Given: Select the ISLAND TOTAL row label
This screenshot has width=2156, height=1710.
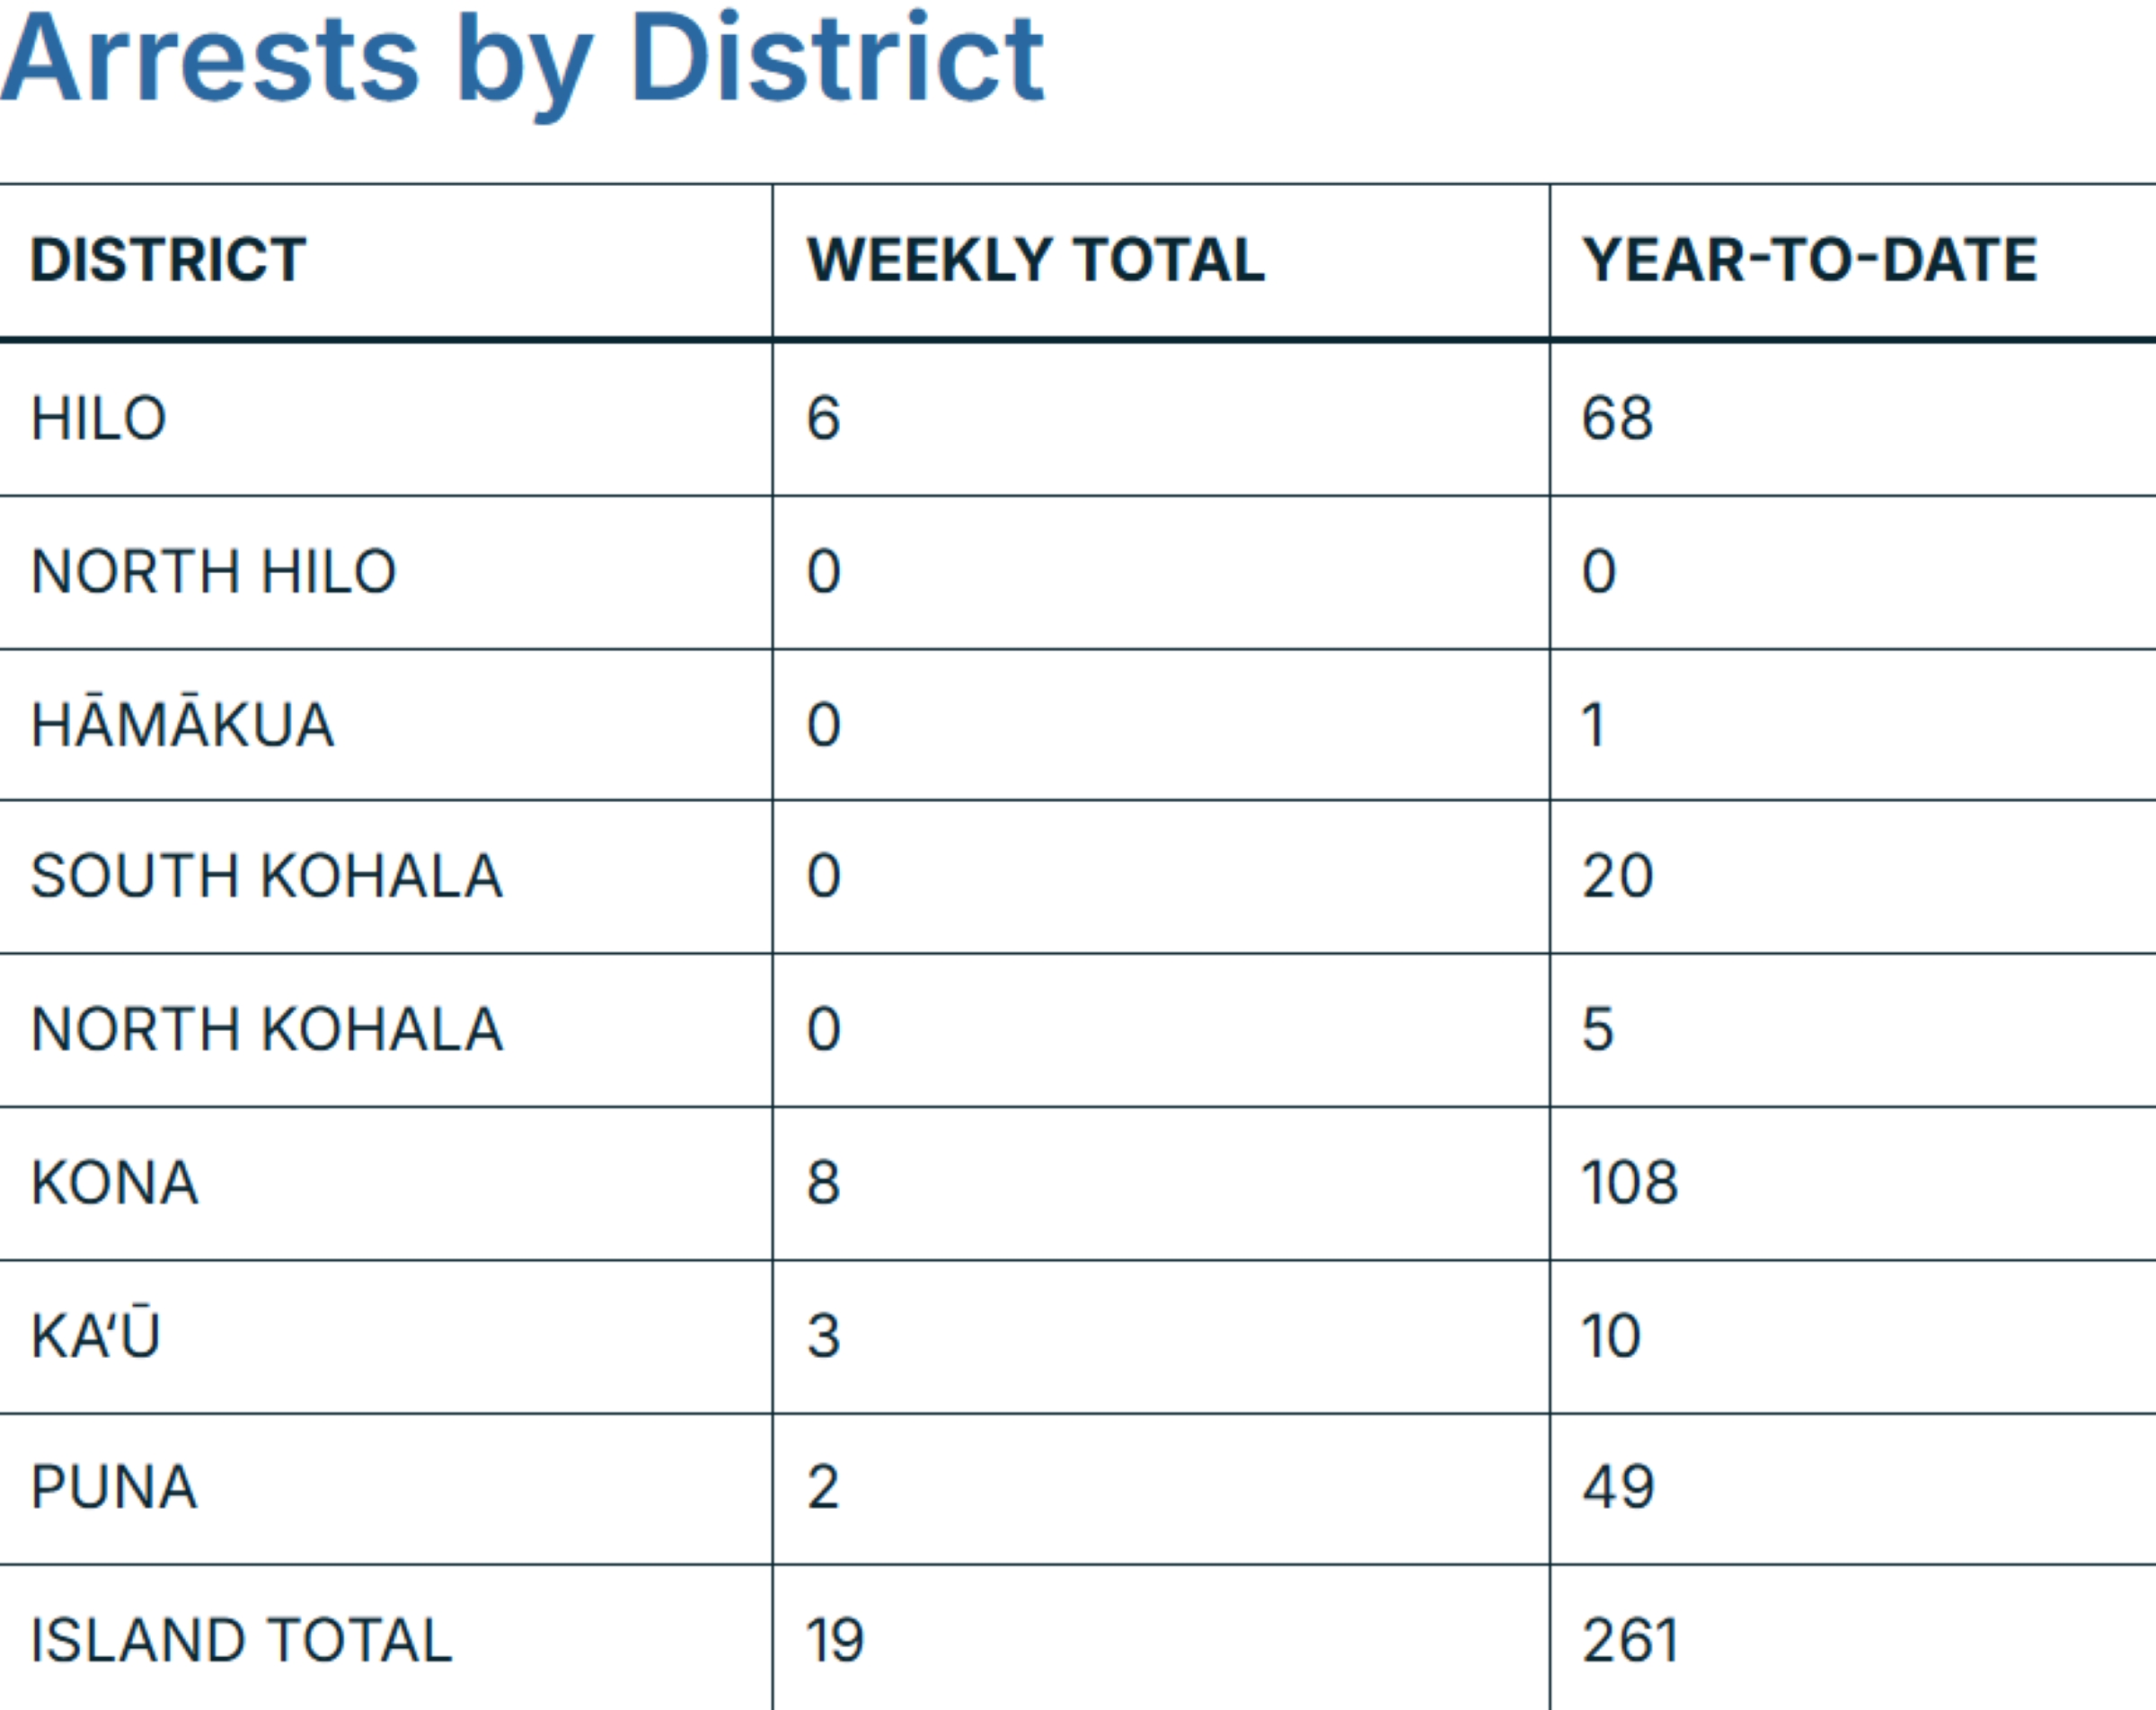Looking at the screenshot, I should coord(241,1641).
